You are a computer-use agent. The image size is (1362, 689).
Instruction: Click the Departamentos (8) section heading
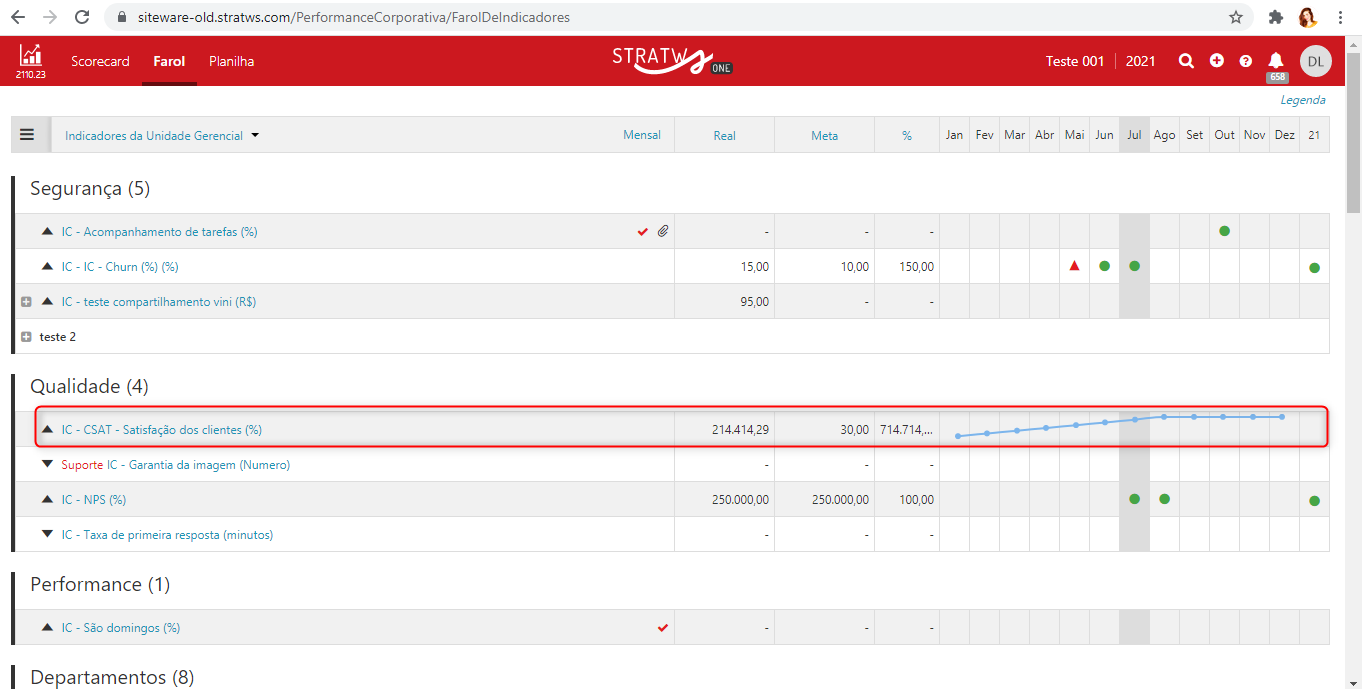(x=112, y=677)
